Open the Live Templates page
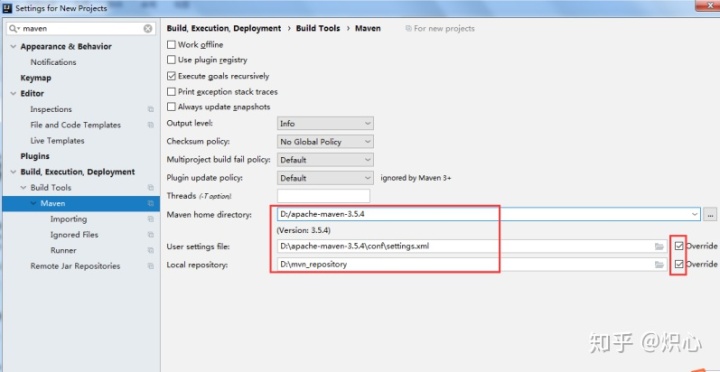 point(57,141)
